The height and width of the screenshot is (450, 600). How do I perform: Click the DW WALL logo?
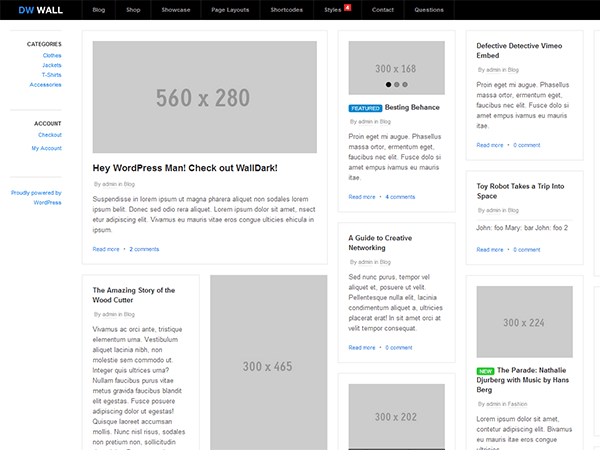coord(41,10)
